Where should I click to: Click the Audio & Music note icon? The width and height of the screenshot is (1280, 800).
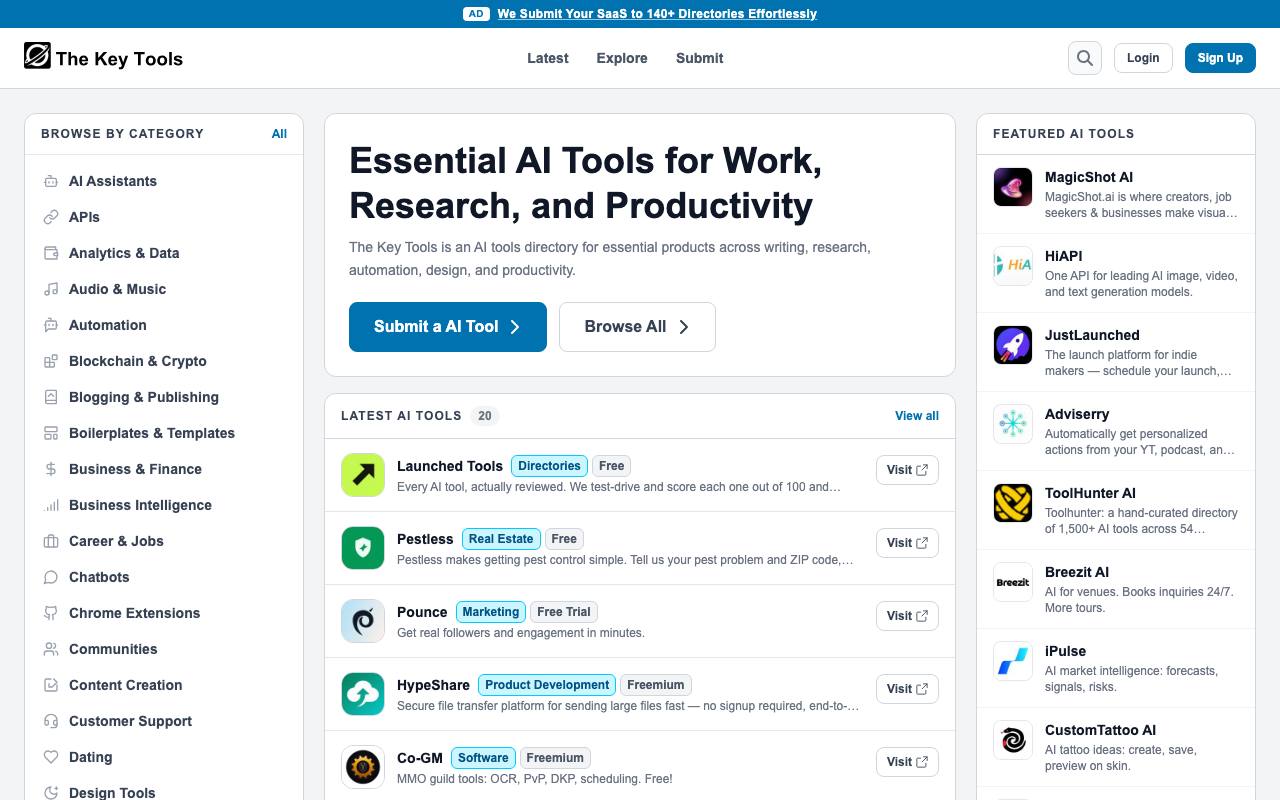51,289
